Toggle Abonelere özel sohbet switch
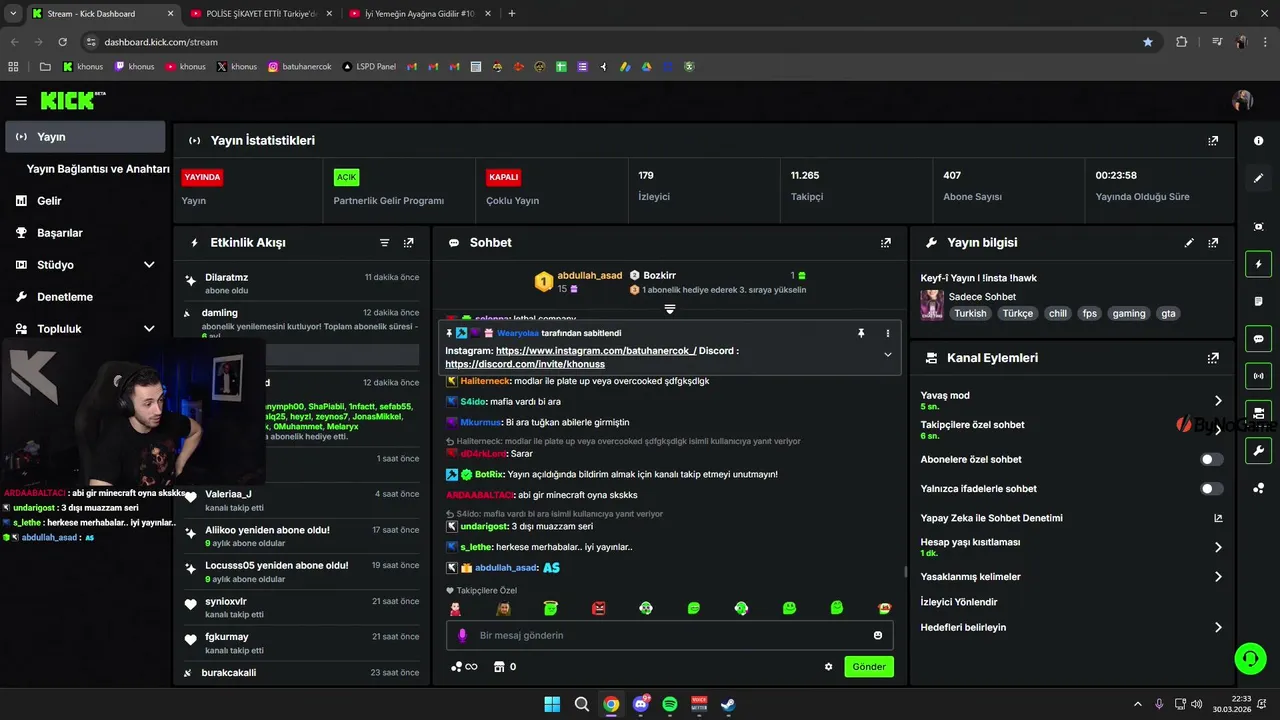The image size is (1280, 720). [1211, 460]
